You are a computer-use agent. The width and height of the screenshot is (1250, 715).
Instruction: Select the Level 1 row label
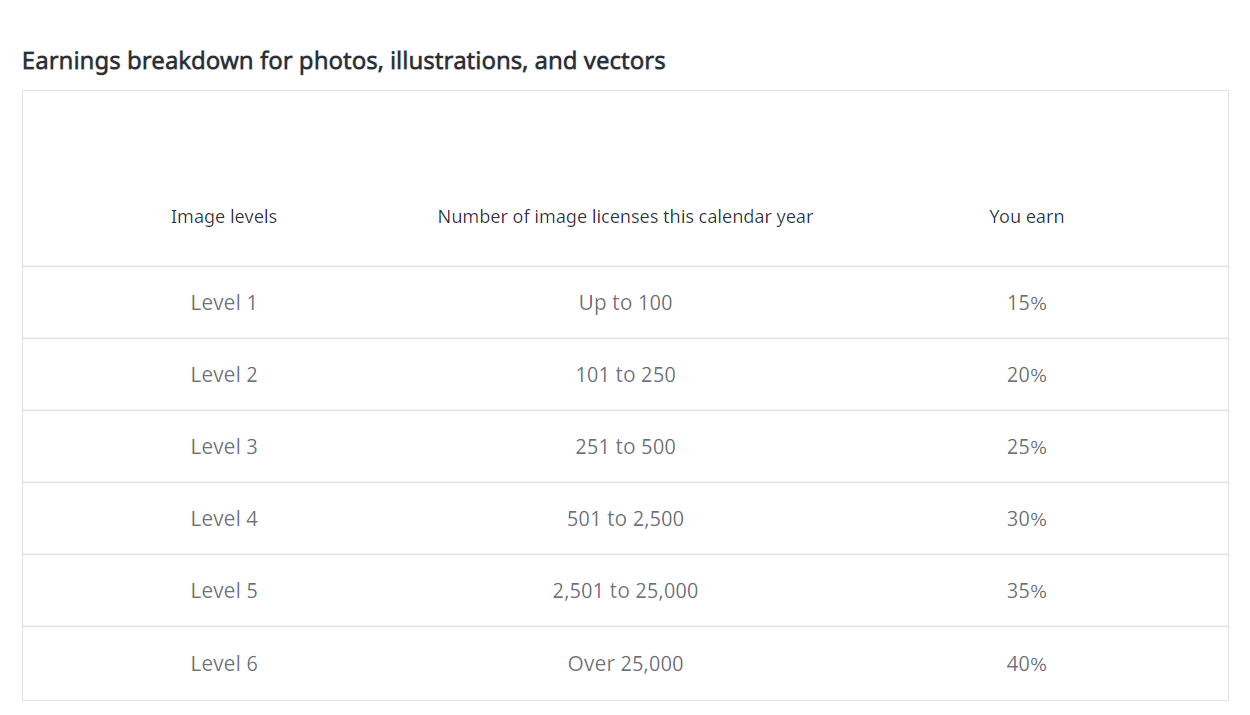click(x=224, y=303)
